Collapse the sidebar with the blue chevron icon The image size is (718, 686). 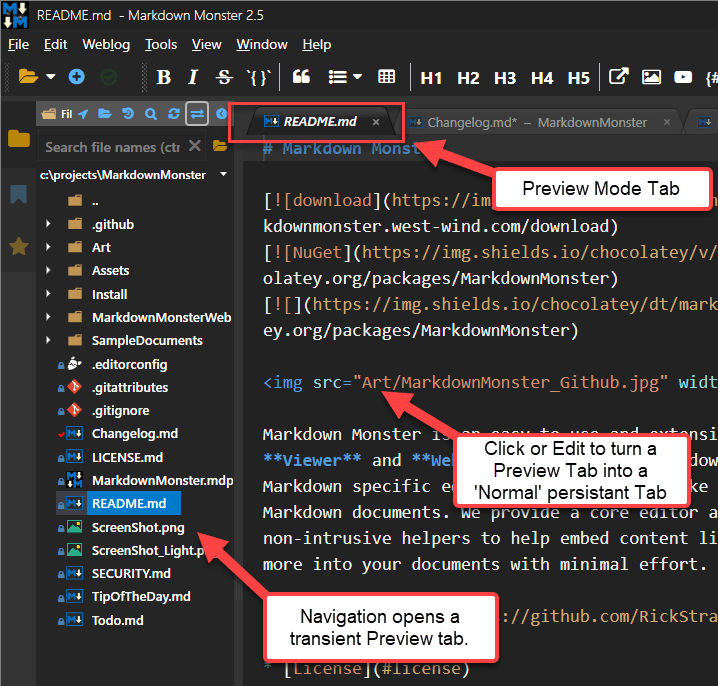[x=222, y=114]
